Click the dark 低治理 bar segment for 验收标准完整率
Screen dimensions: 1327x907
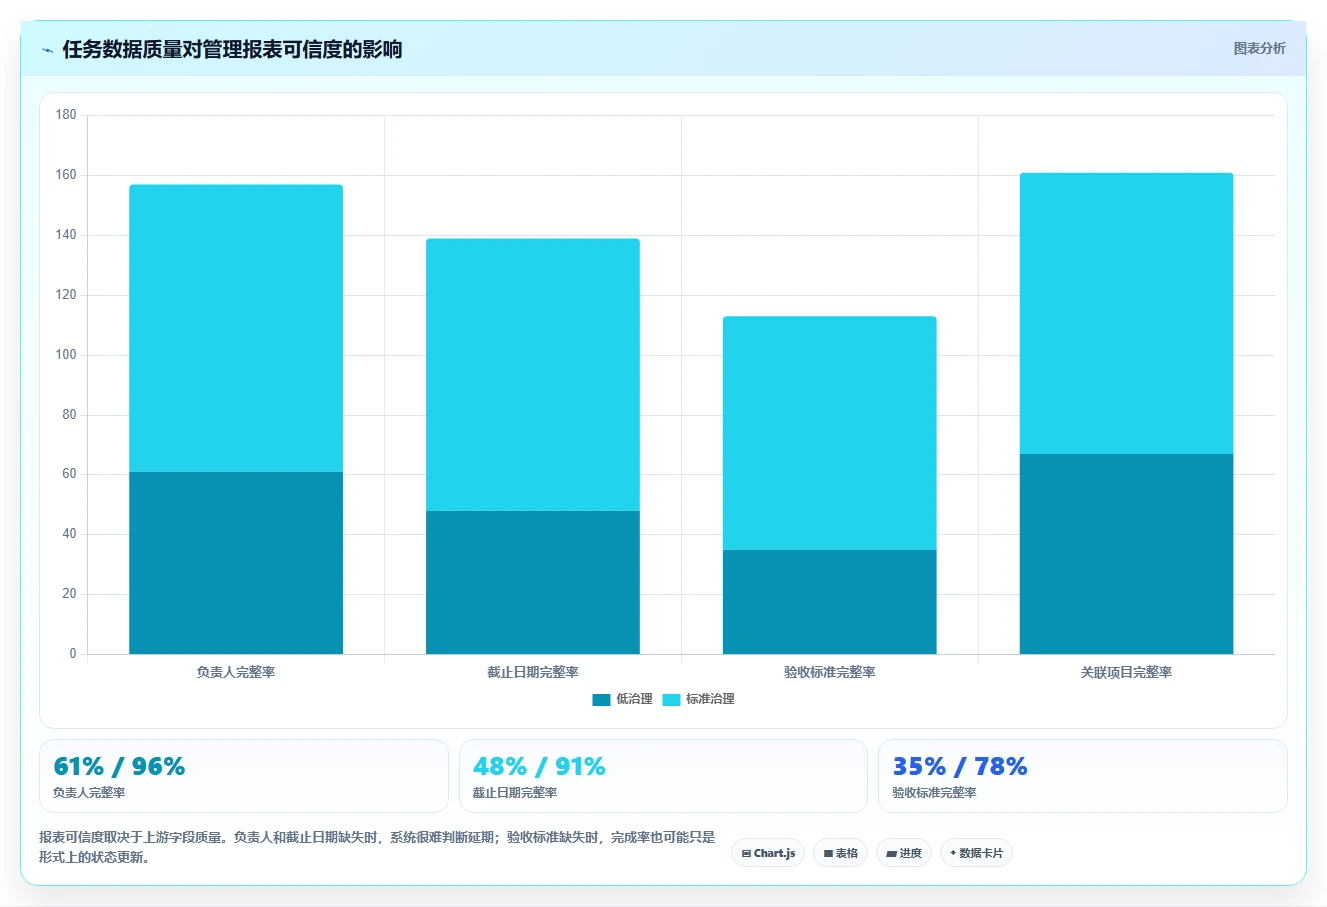point(830,602)
